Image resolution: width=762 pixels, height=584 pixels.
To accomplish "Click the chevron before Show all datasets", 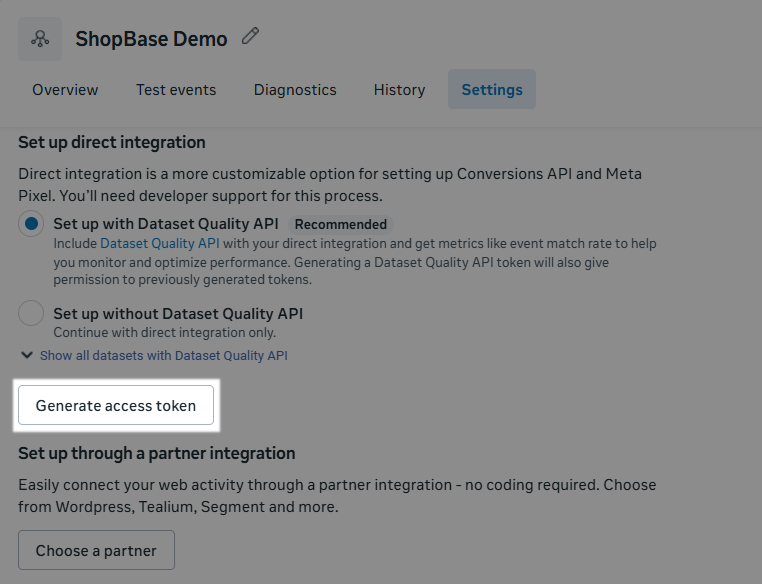I will click(26, 355).
